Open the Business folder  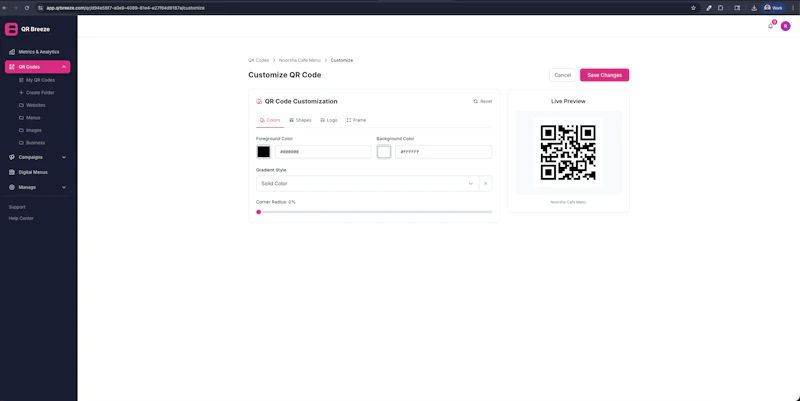click(35, 143)
